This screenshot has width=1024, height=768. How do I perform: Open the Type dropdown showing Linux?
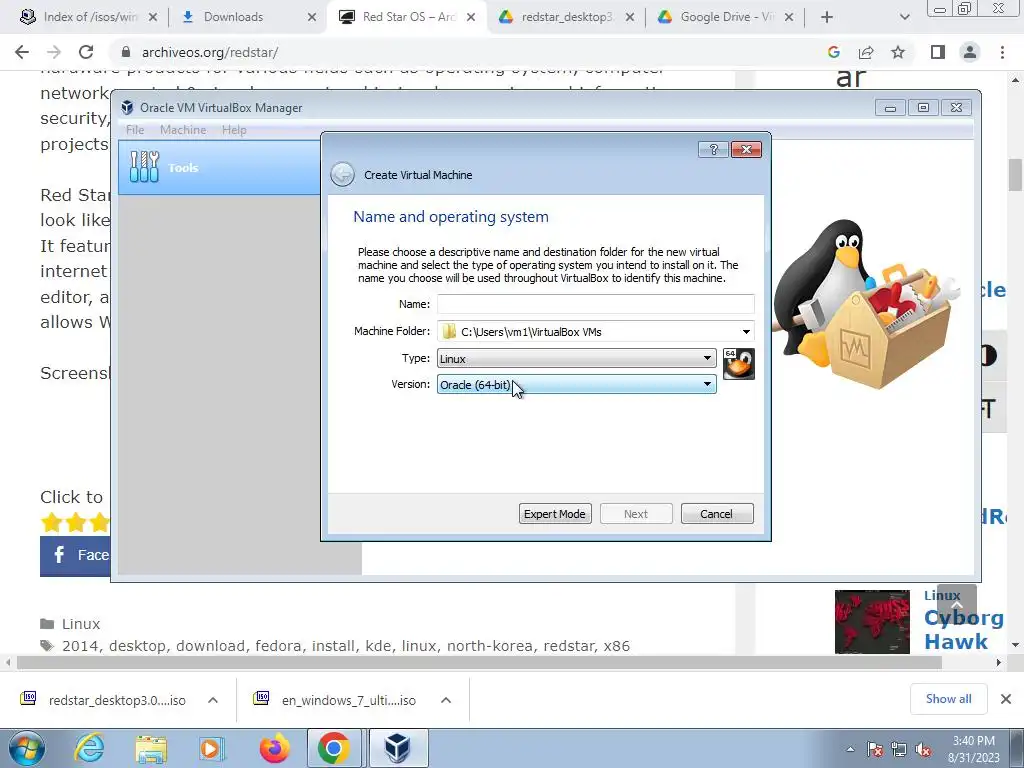[576, 359]
